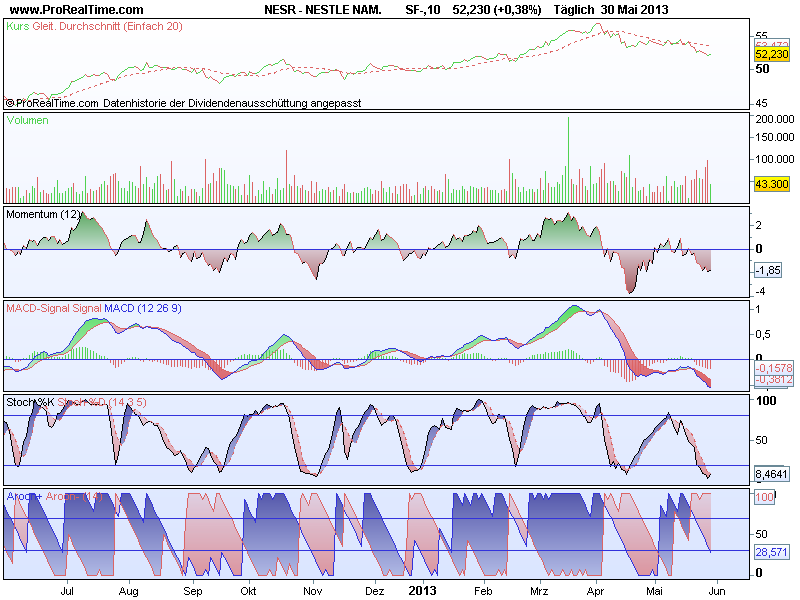Screen dimensions: 800x600
Task: Click the 0,5 MACD axis label
Action: (x=763, y=334)
